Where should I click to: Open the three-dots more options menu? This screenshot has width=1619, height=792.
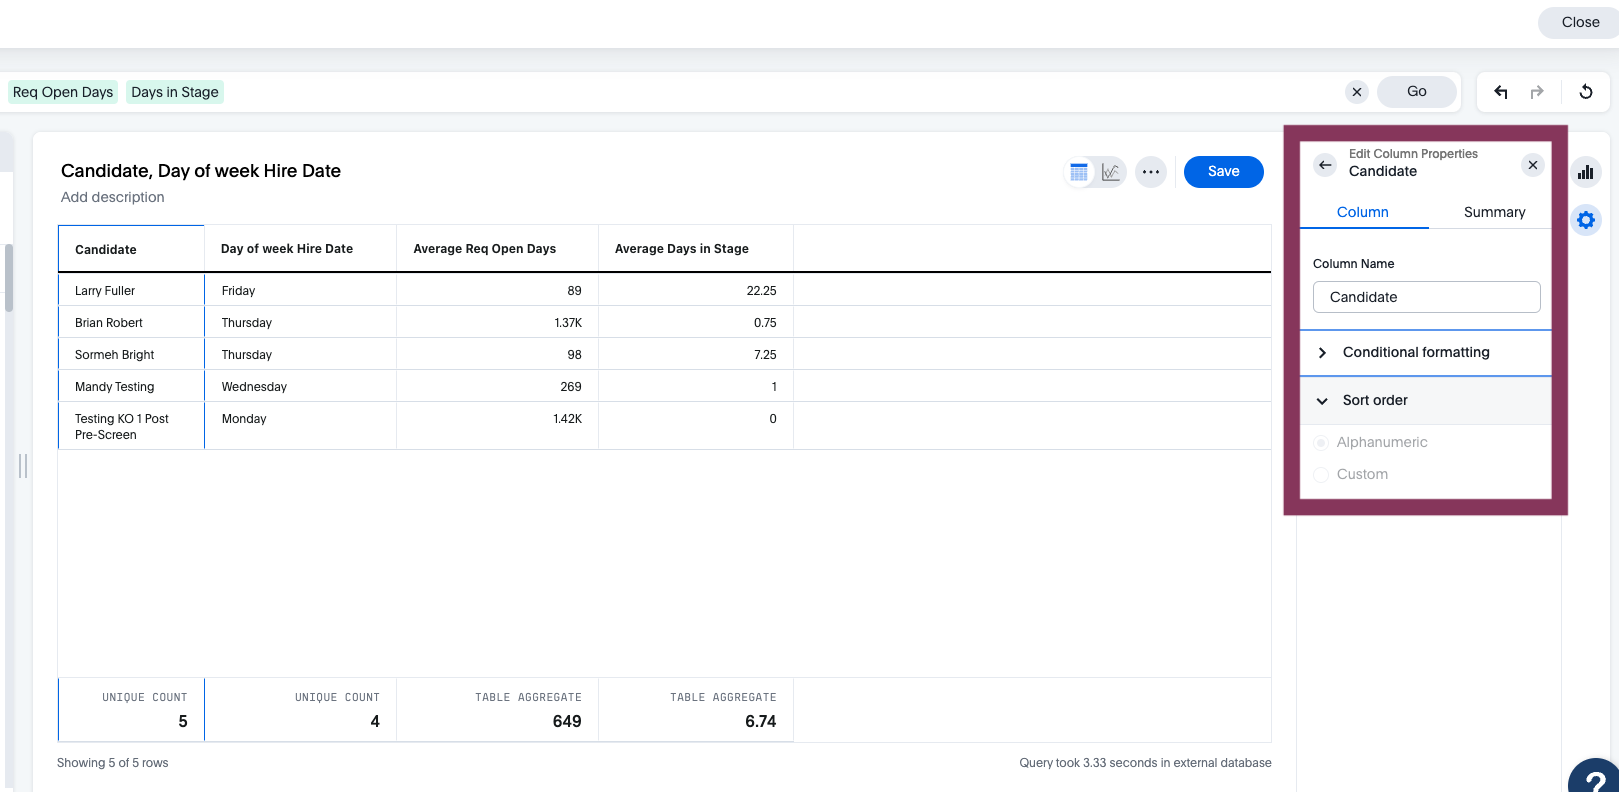pos(1151,172)
